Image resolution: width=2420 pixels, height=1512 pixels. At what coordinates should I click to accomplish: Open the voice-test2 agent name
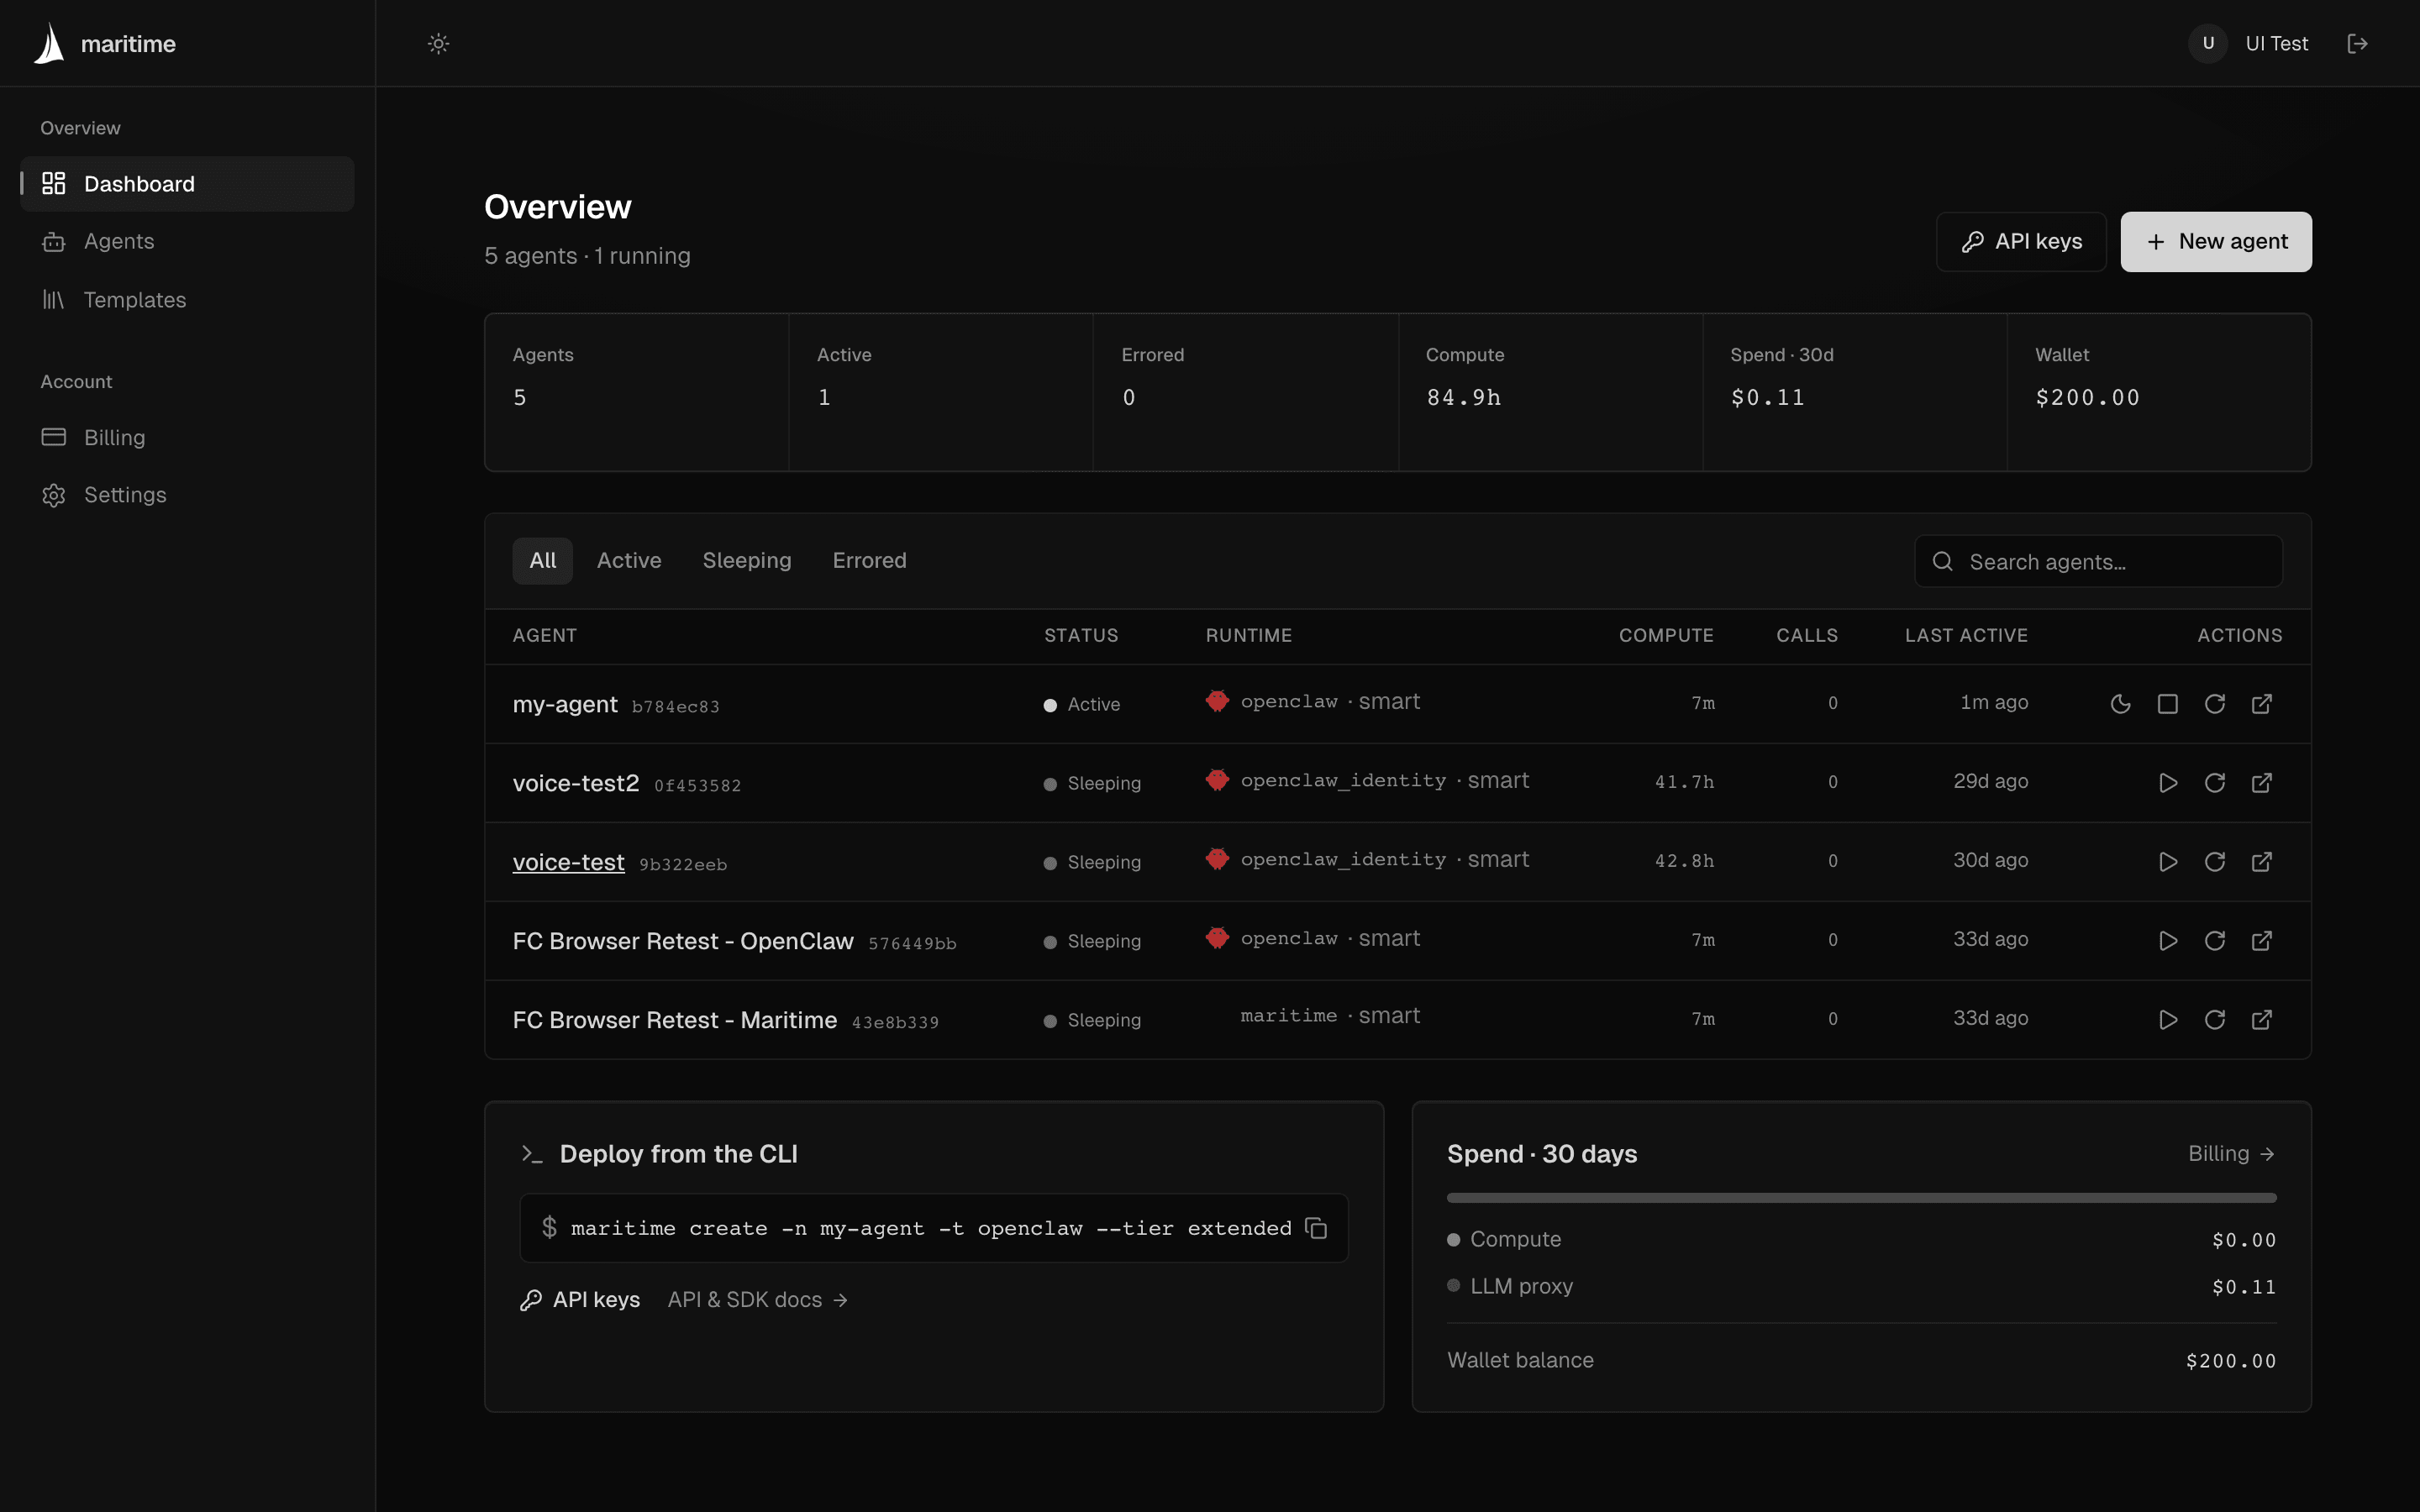[576, 783]
